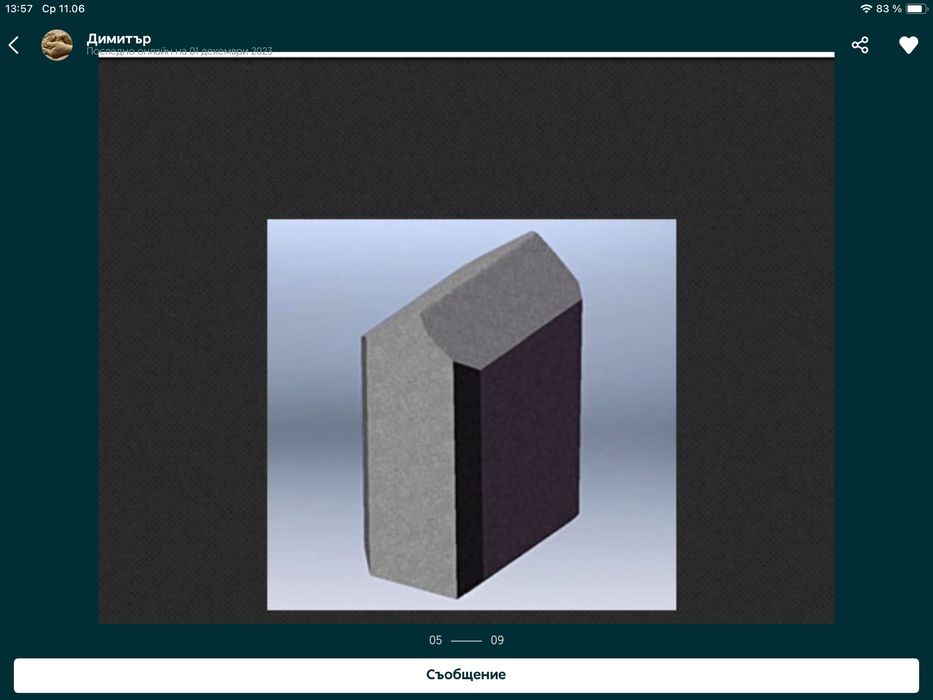This screenshot has height=700, width=933.
Task: Toggle favorite heart icon
Action: point(908,45)
